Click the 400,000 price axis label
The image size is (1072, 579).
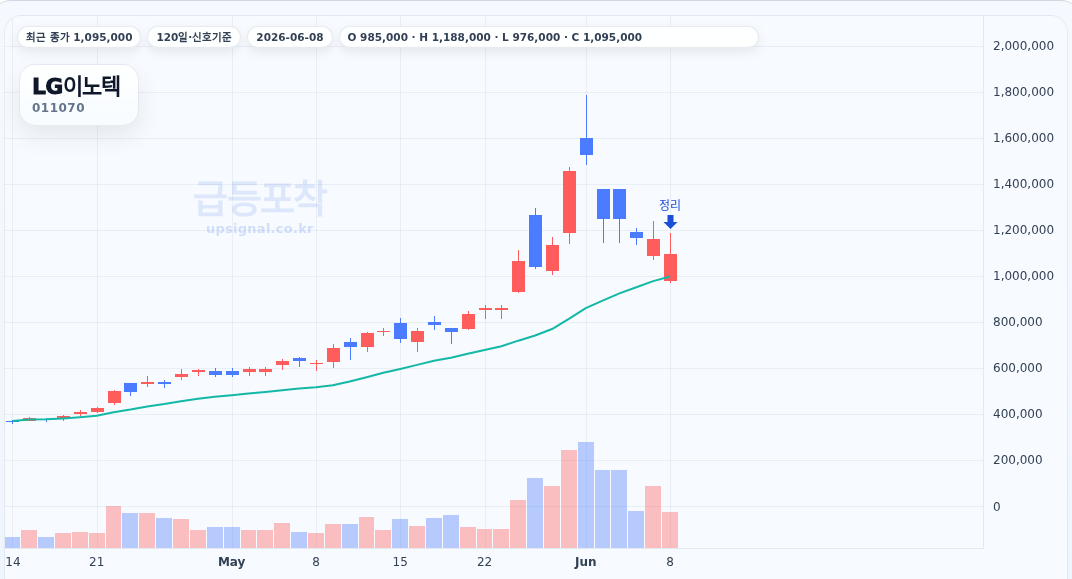coord(1017,414)
